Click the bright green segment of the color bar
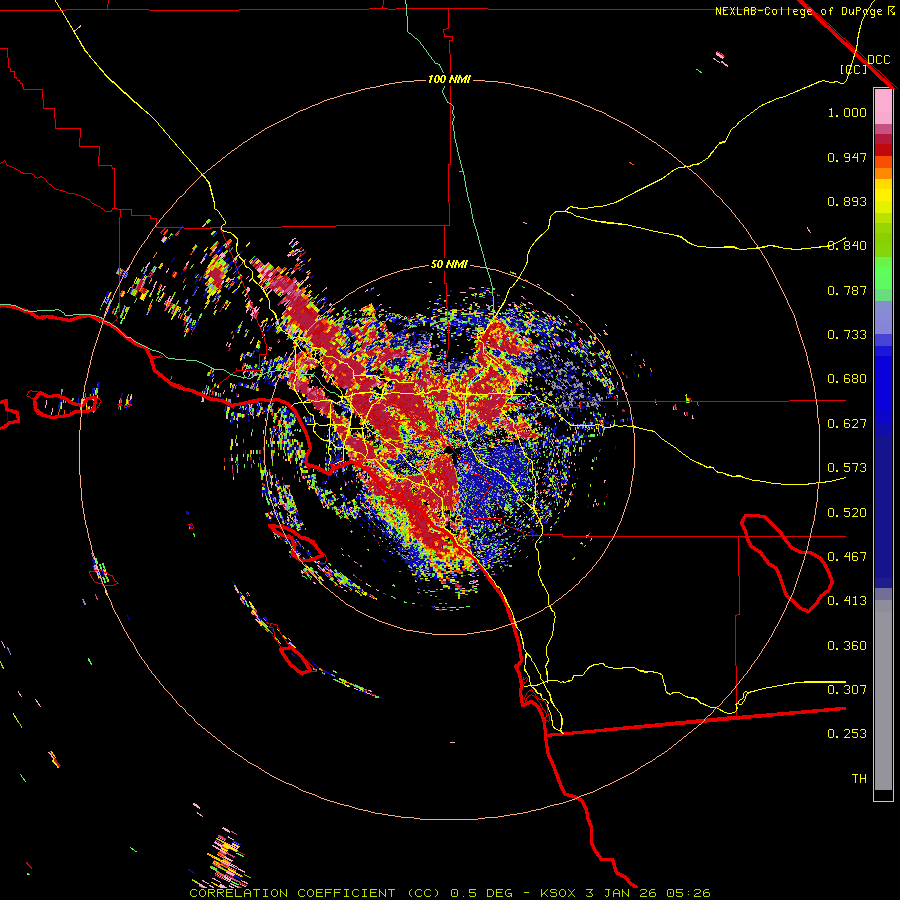This screenshot has height=900, width=900. pos(883,272)
